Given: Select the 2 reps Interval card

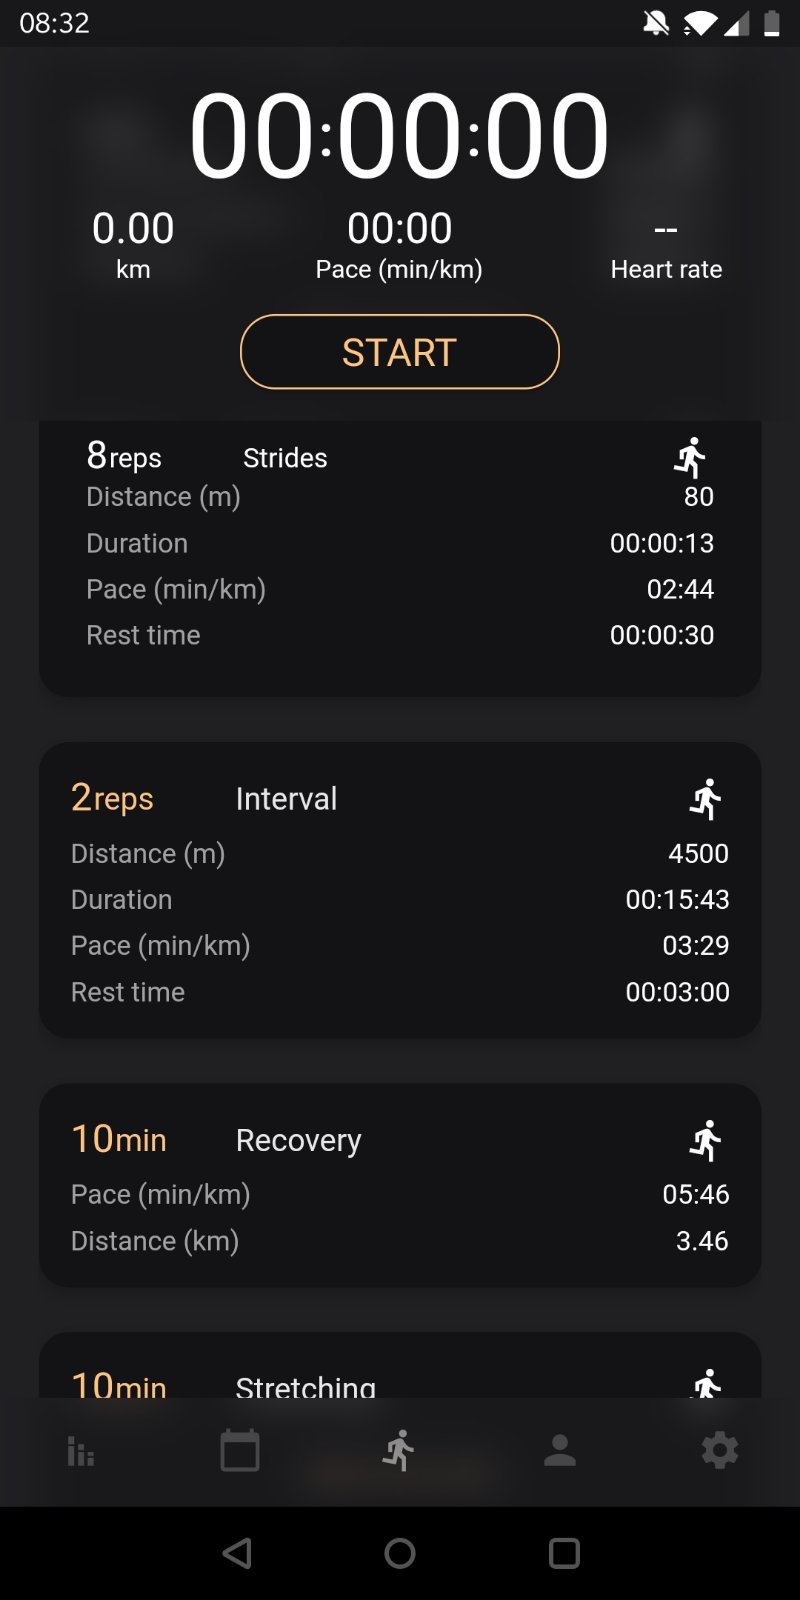Looking at the screenshot, I should click(400, 890).
